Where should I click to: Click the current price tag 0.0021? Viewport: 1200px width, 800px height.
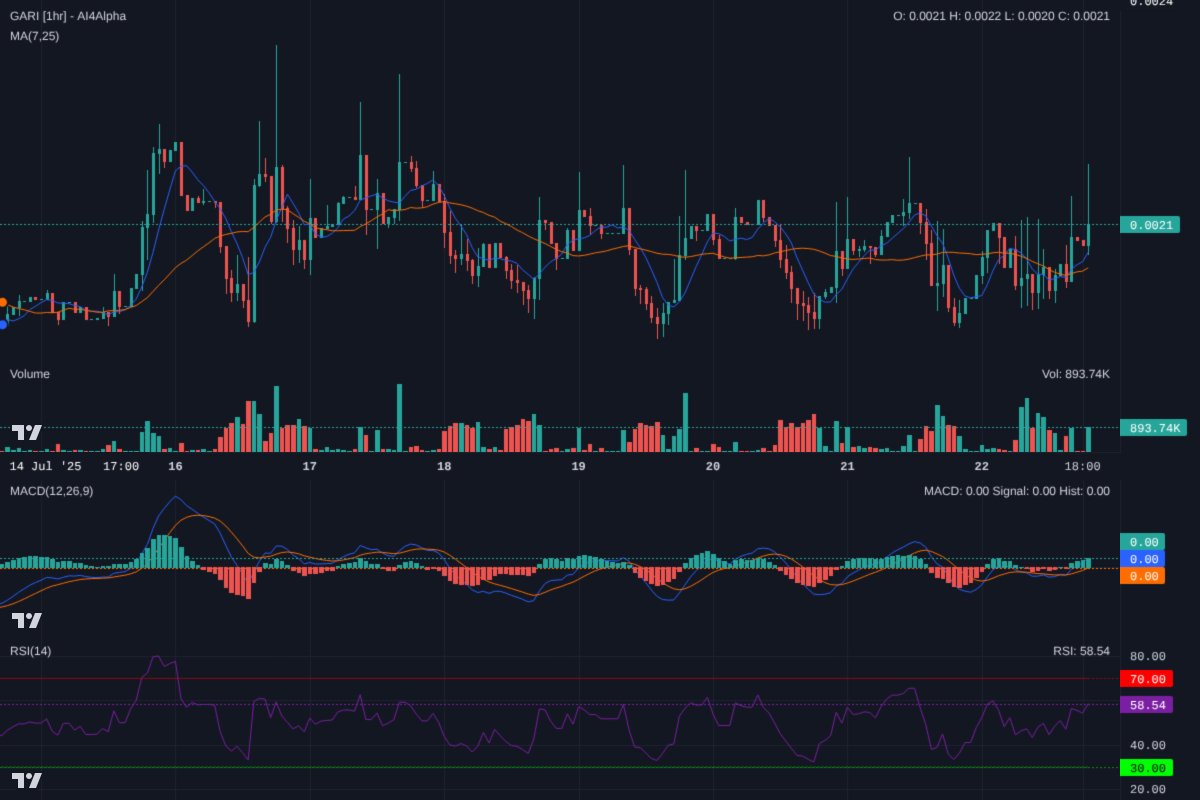point(1150,225)
